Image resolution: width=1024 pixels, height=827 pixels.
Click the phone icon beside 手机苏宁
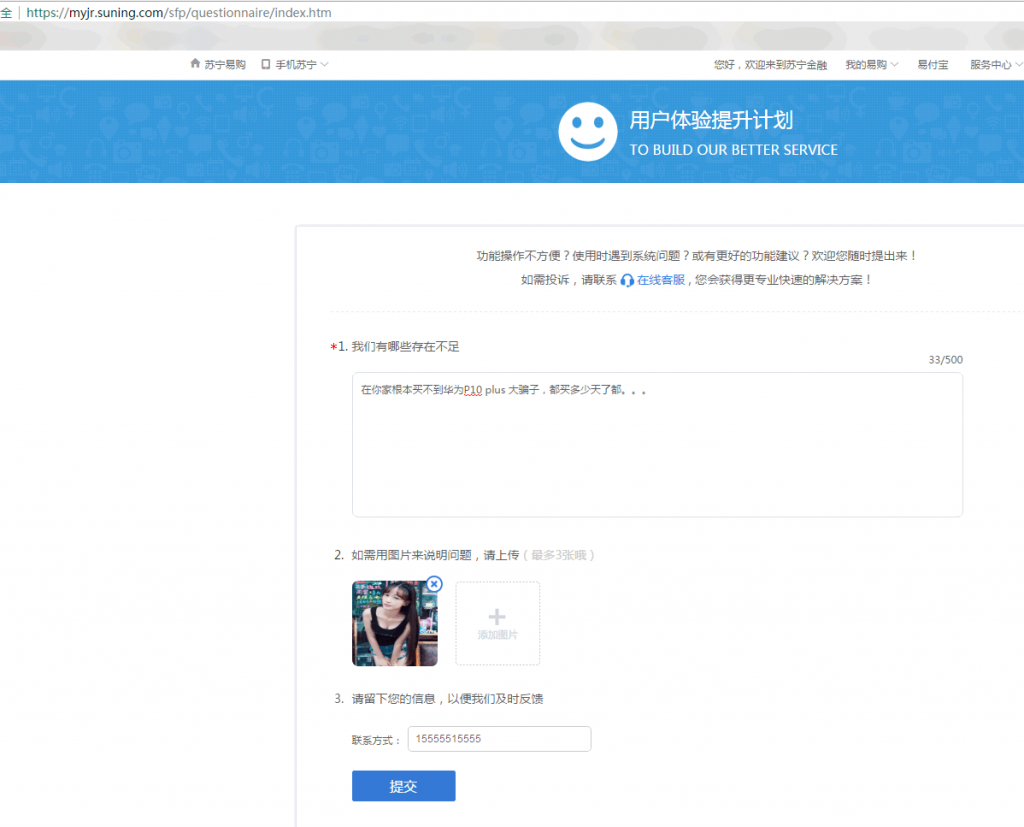coord(266,64)
